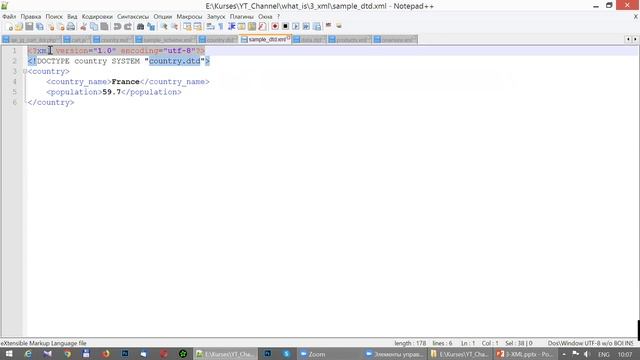Open the volume control in the system tray
The width and height of the screenshot is (640, 360).
pos(587,354)
